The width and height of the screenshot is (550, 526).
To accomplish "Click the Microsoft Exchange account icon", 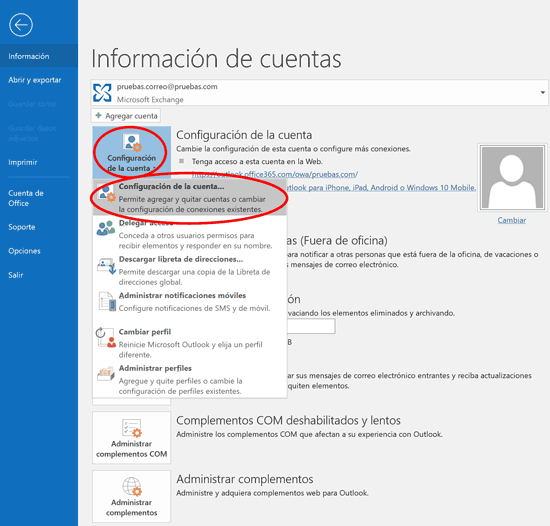I will point(102,93).
